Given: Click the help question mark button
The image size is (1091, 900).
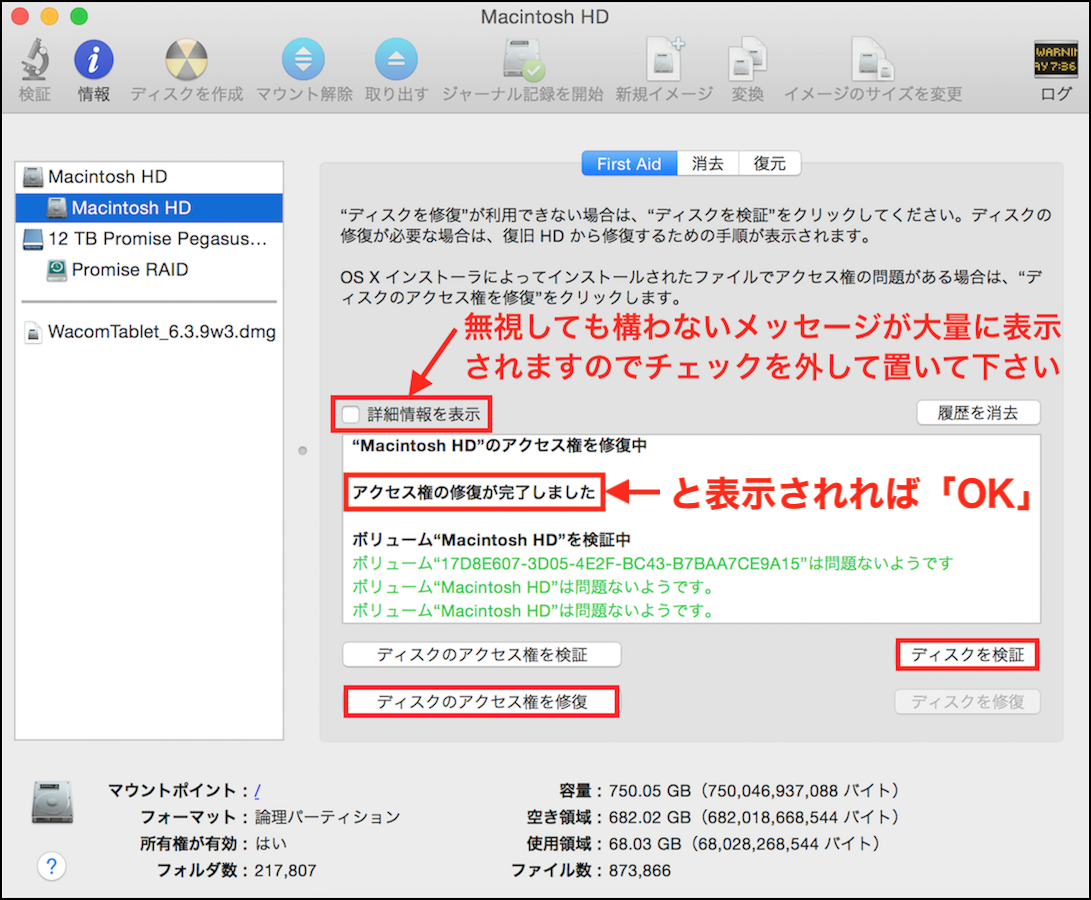Looking at the screenshot, I should click(51, 867).
